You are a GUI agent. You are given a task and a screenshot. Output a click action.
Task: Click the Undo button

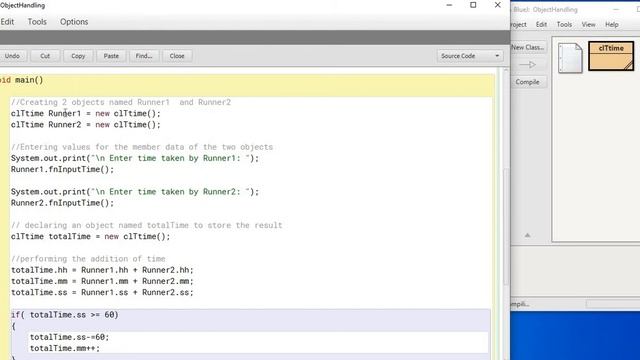12,56
